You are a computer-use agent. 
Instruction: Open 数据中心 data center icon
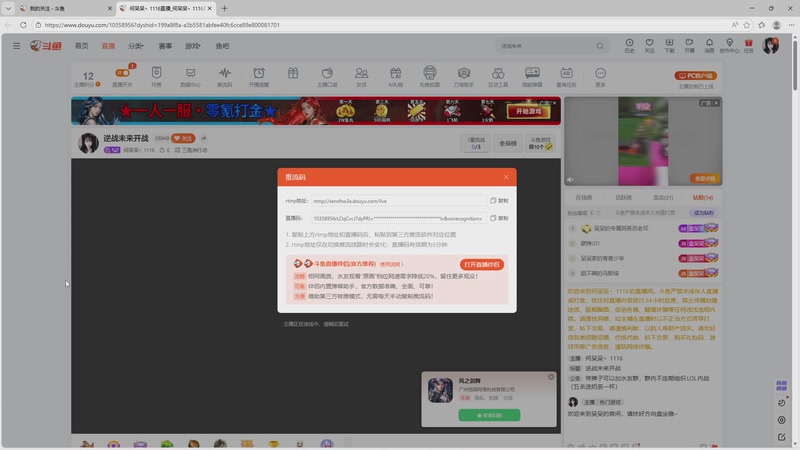click(190, 76)
